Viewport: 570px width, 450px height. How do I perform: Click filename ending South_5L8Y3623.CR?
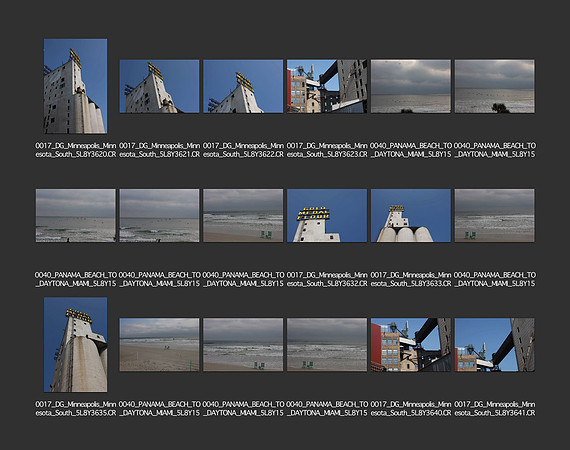(x=327, y=150)
